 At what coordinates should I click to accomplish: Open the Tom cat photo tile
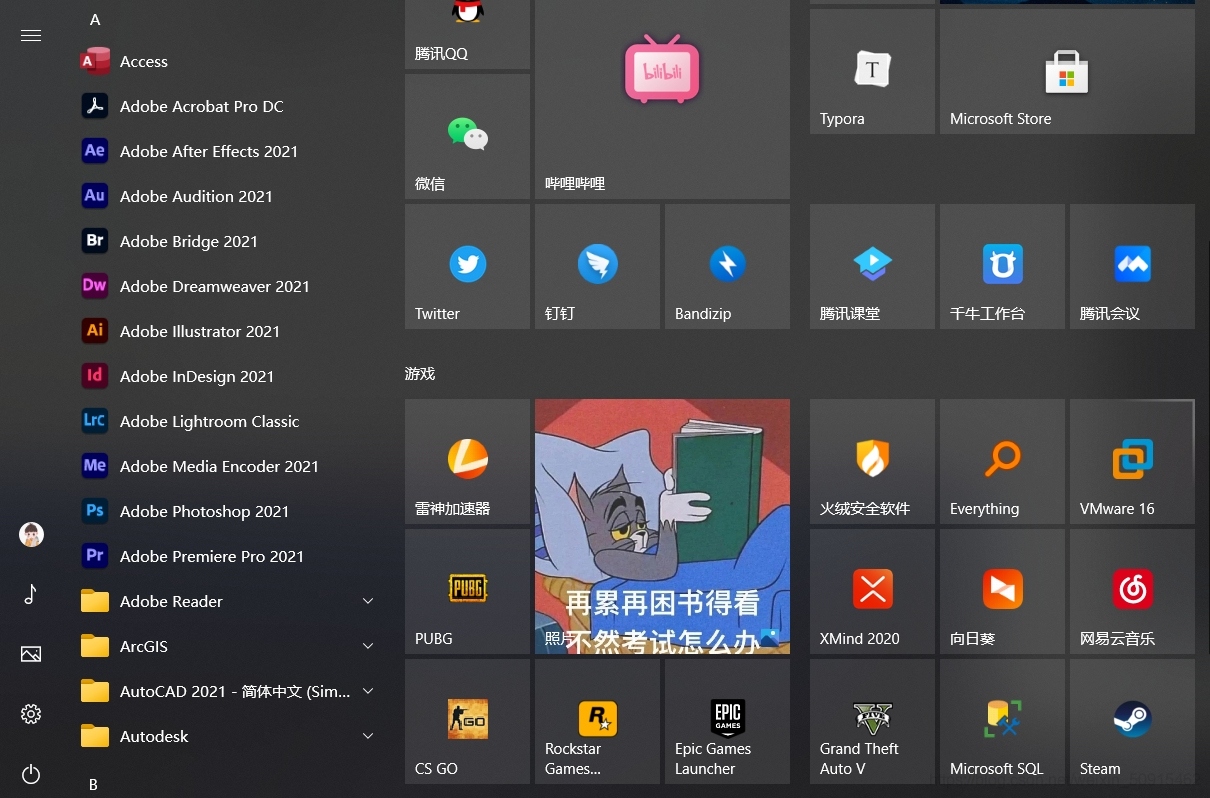[x=662, y=526]
